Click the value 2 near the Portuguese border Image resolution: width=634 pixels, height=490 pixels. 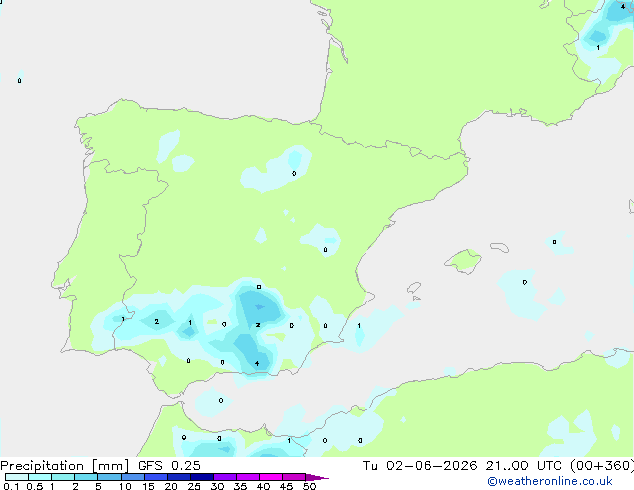coord(156,321)
